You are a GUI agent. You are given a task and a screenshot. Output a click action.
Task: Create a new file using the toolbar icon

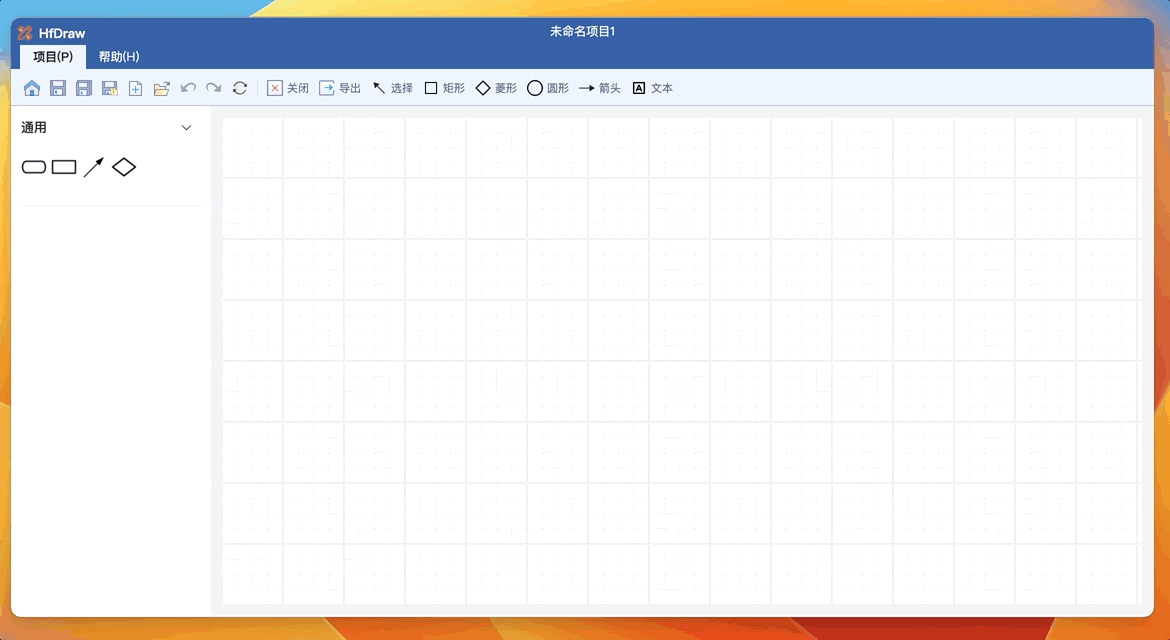click(135, 88)
